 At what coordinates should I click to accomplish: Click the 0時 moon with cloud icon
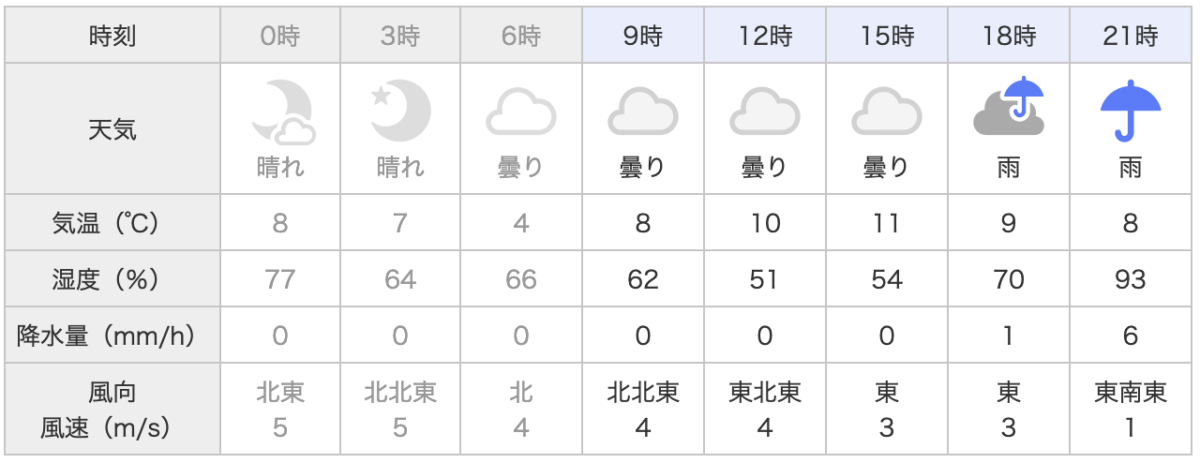(284, 111)
